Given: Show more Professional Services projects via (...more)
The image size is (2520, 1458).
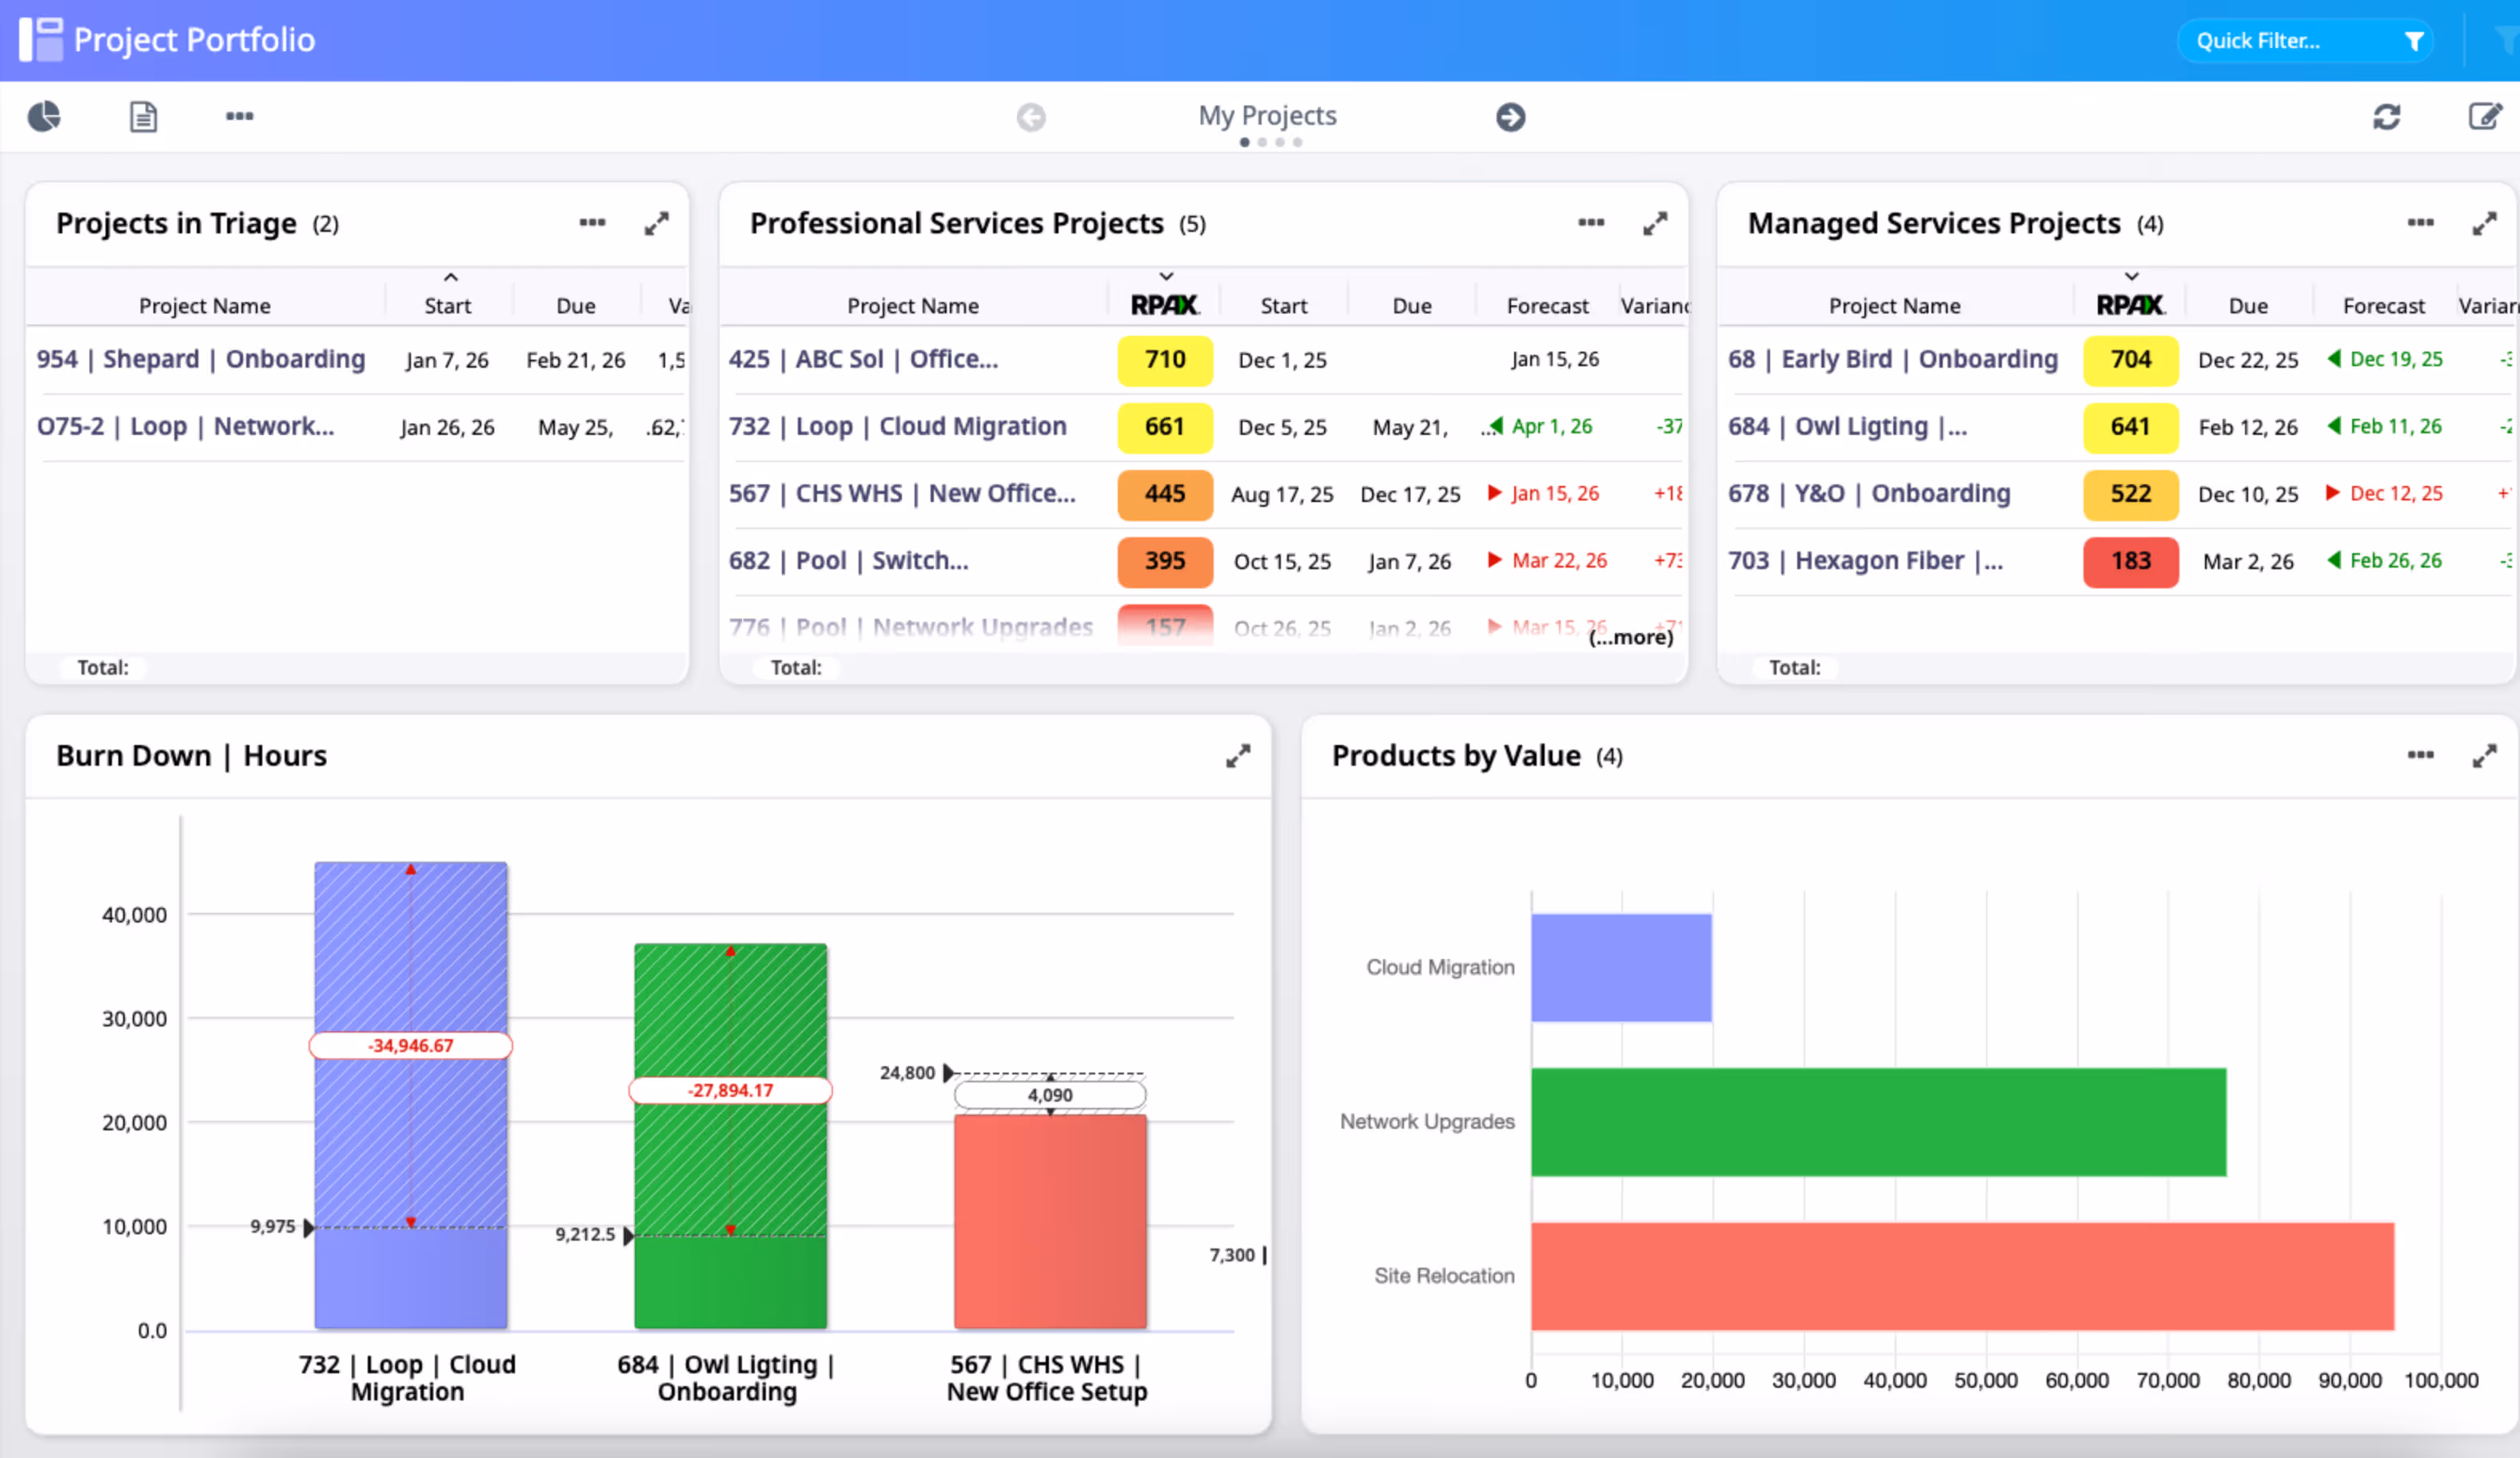Looking at the screenshot, I should (1630, 637).
